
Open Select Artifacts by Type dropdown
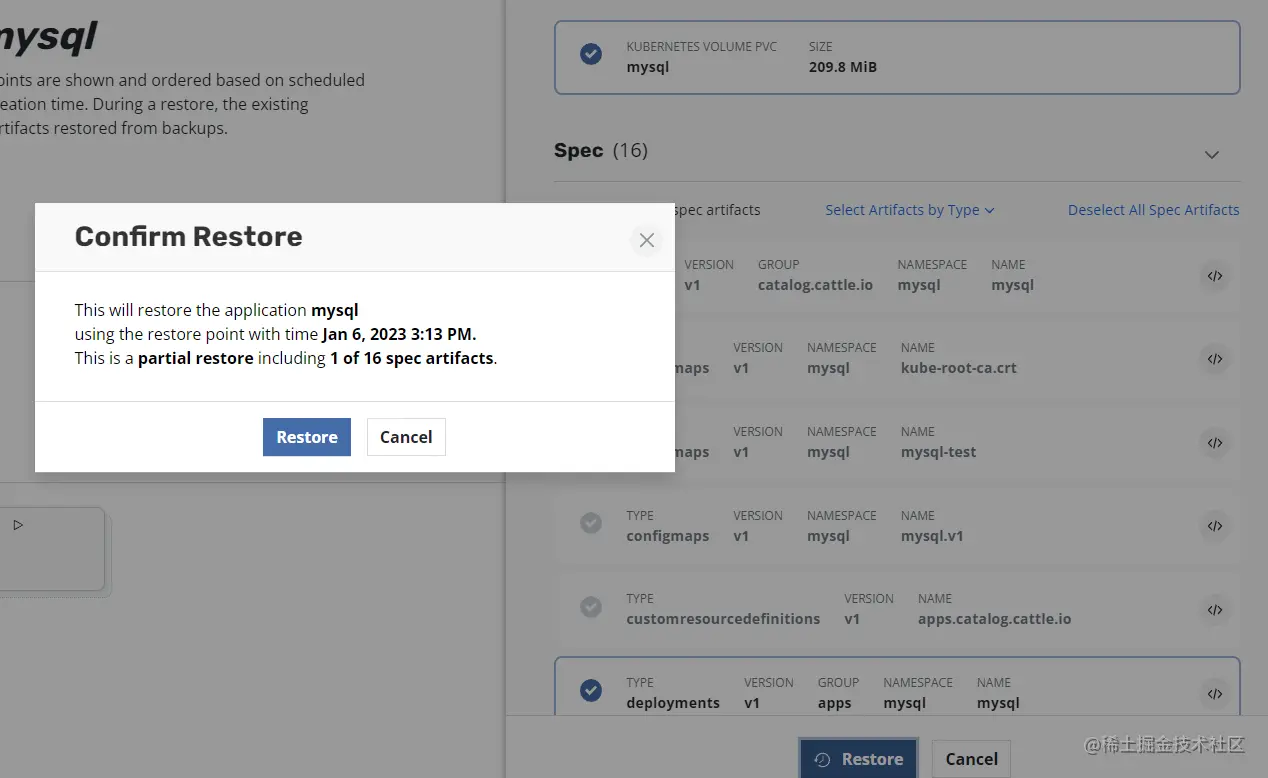910,210
